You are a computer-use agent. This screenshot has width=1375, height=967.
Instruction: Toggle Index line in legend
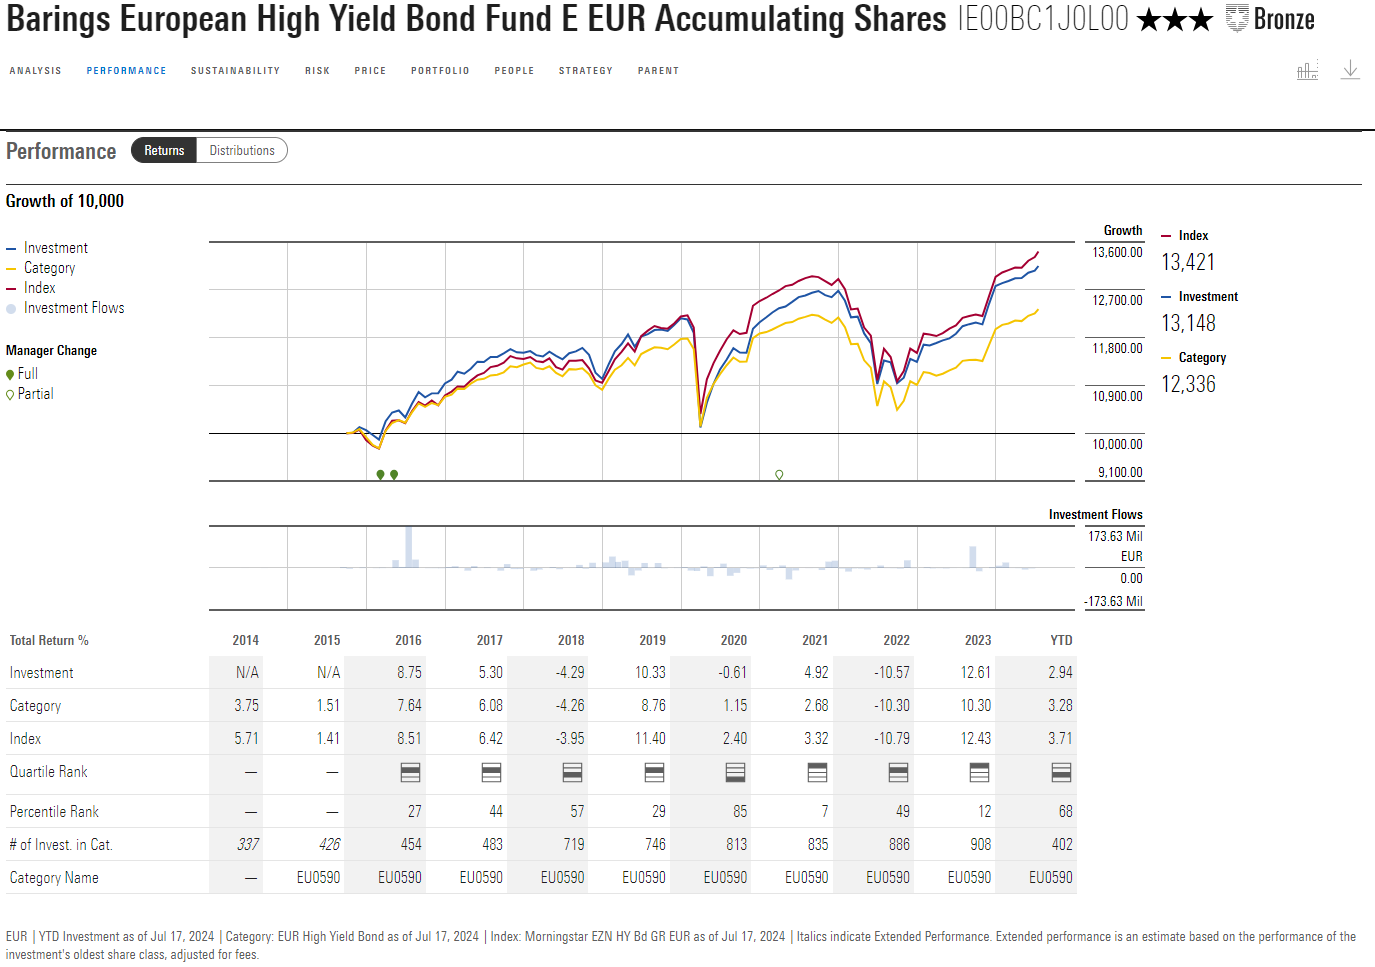(x=31, y=288)
